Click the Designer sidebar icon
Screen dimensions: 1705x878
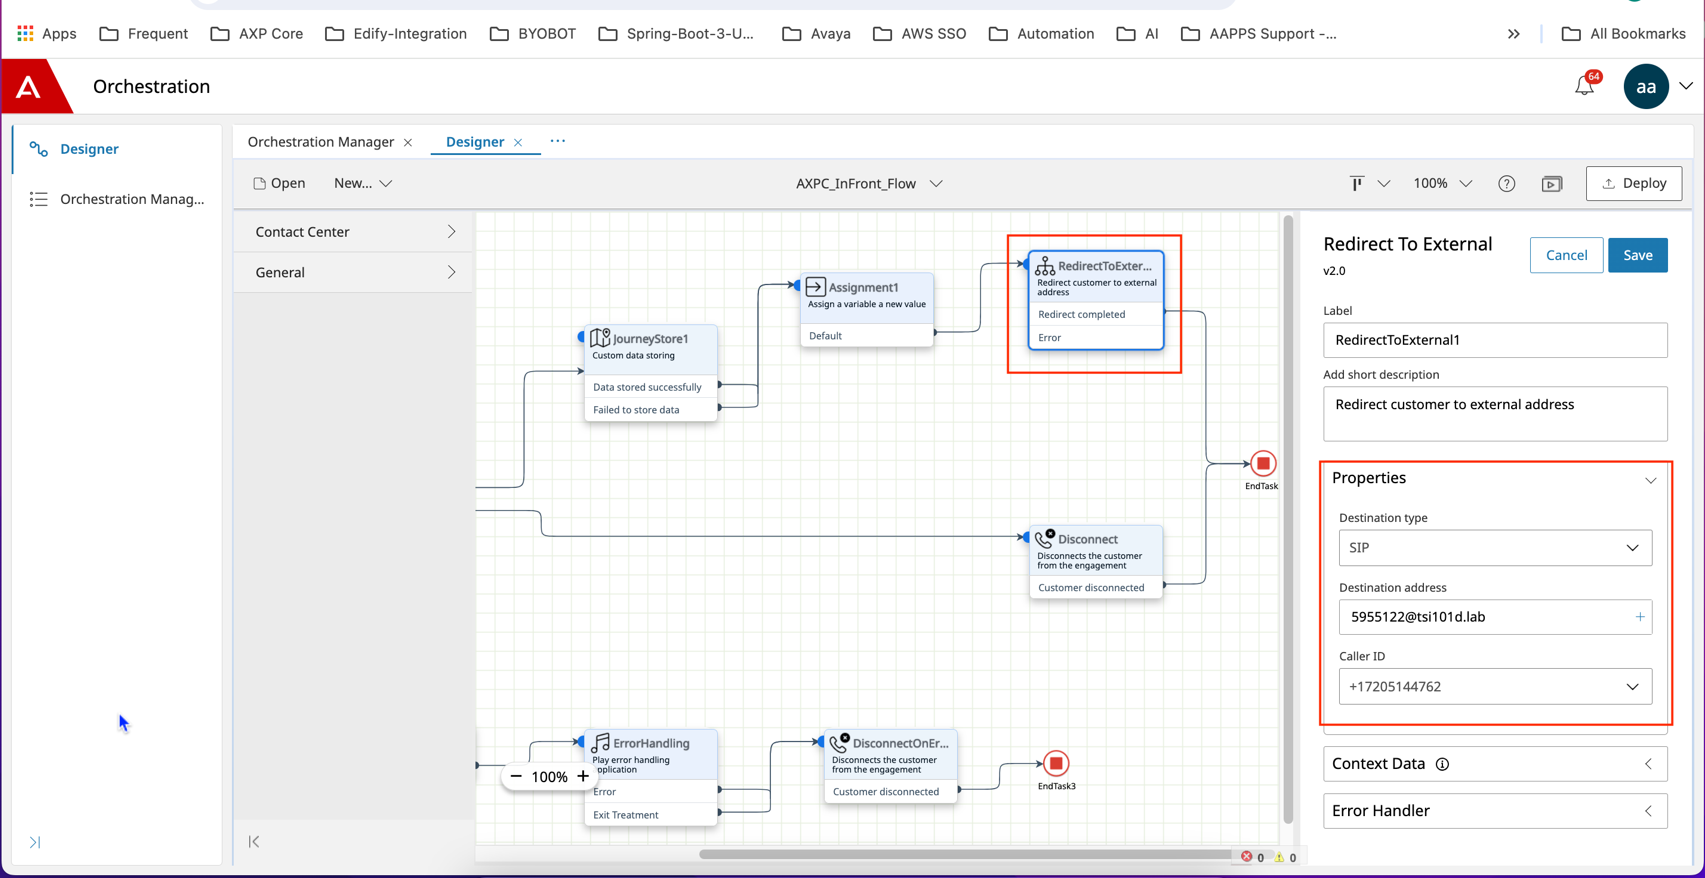tap(39, 149)
